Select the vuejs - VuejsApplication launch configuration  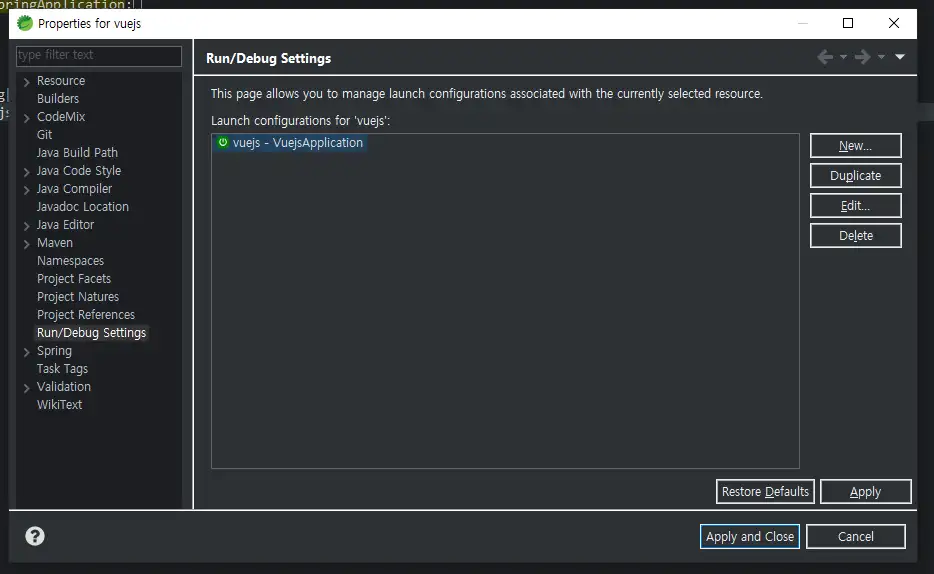click(291, 142)
